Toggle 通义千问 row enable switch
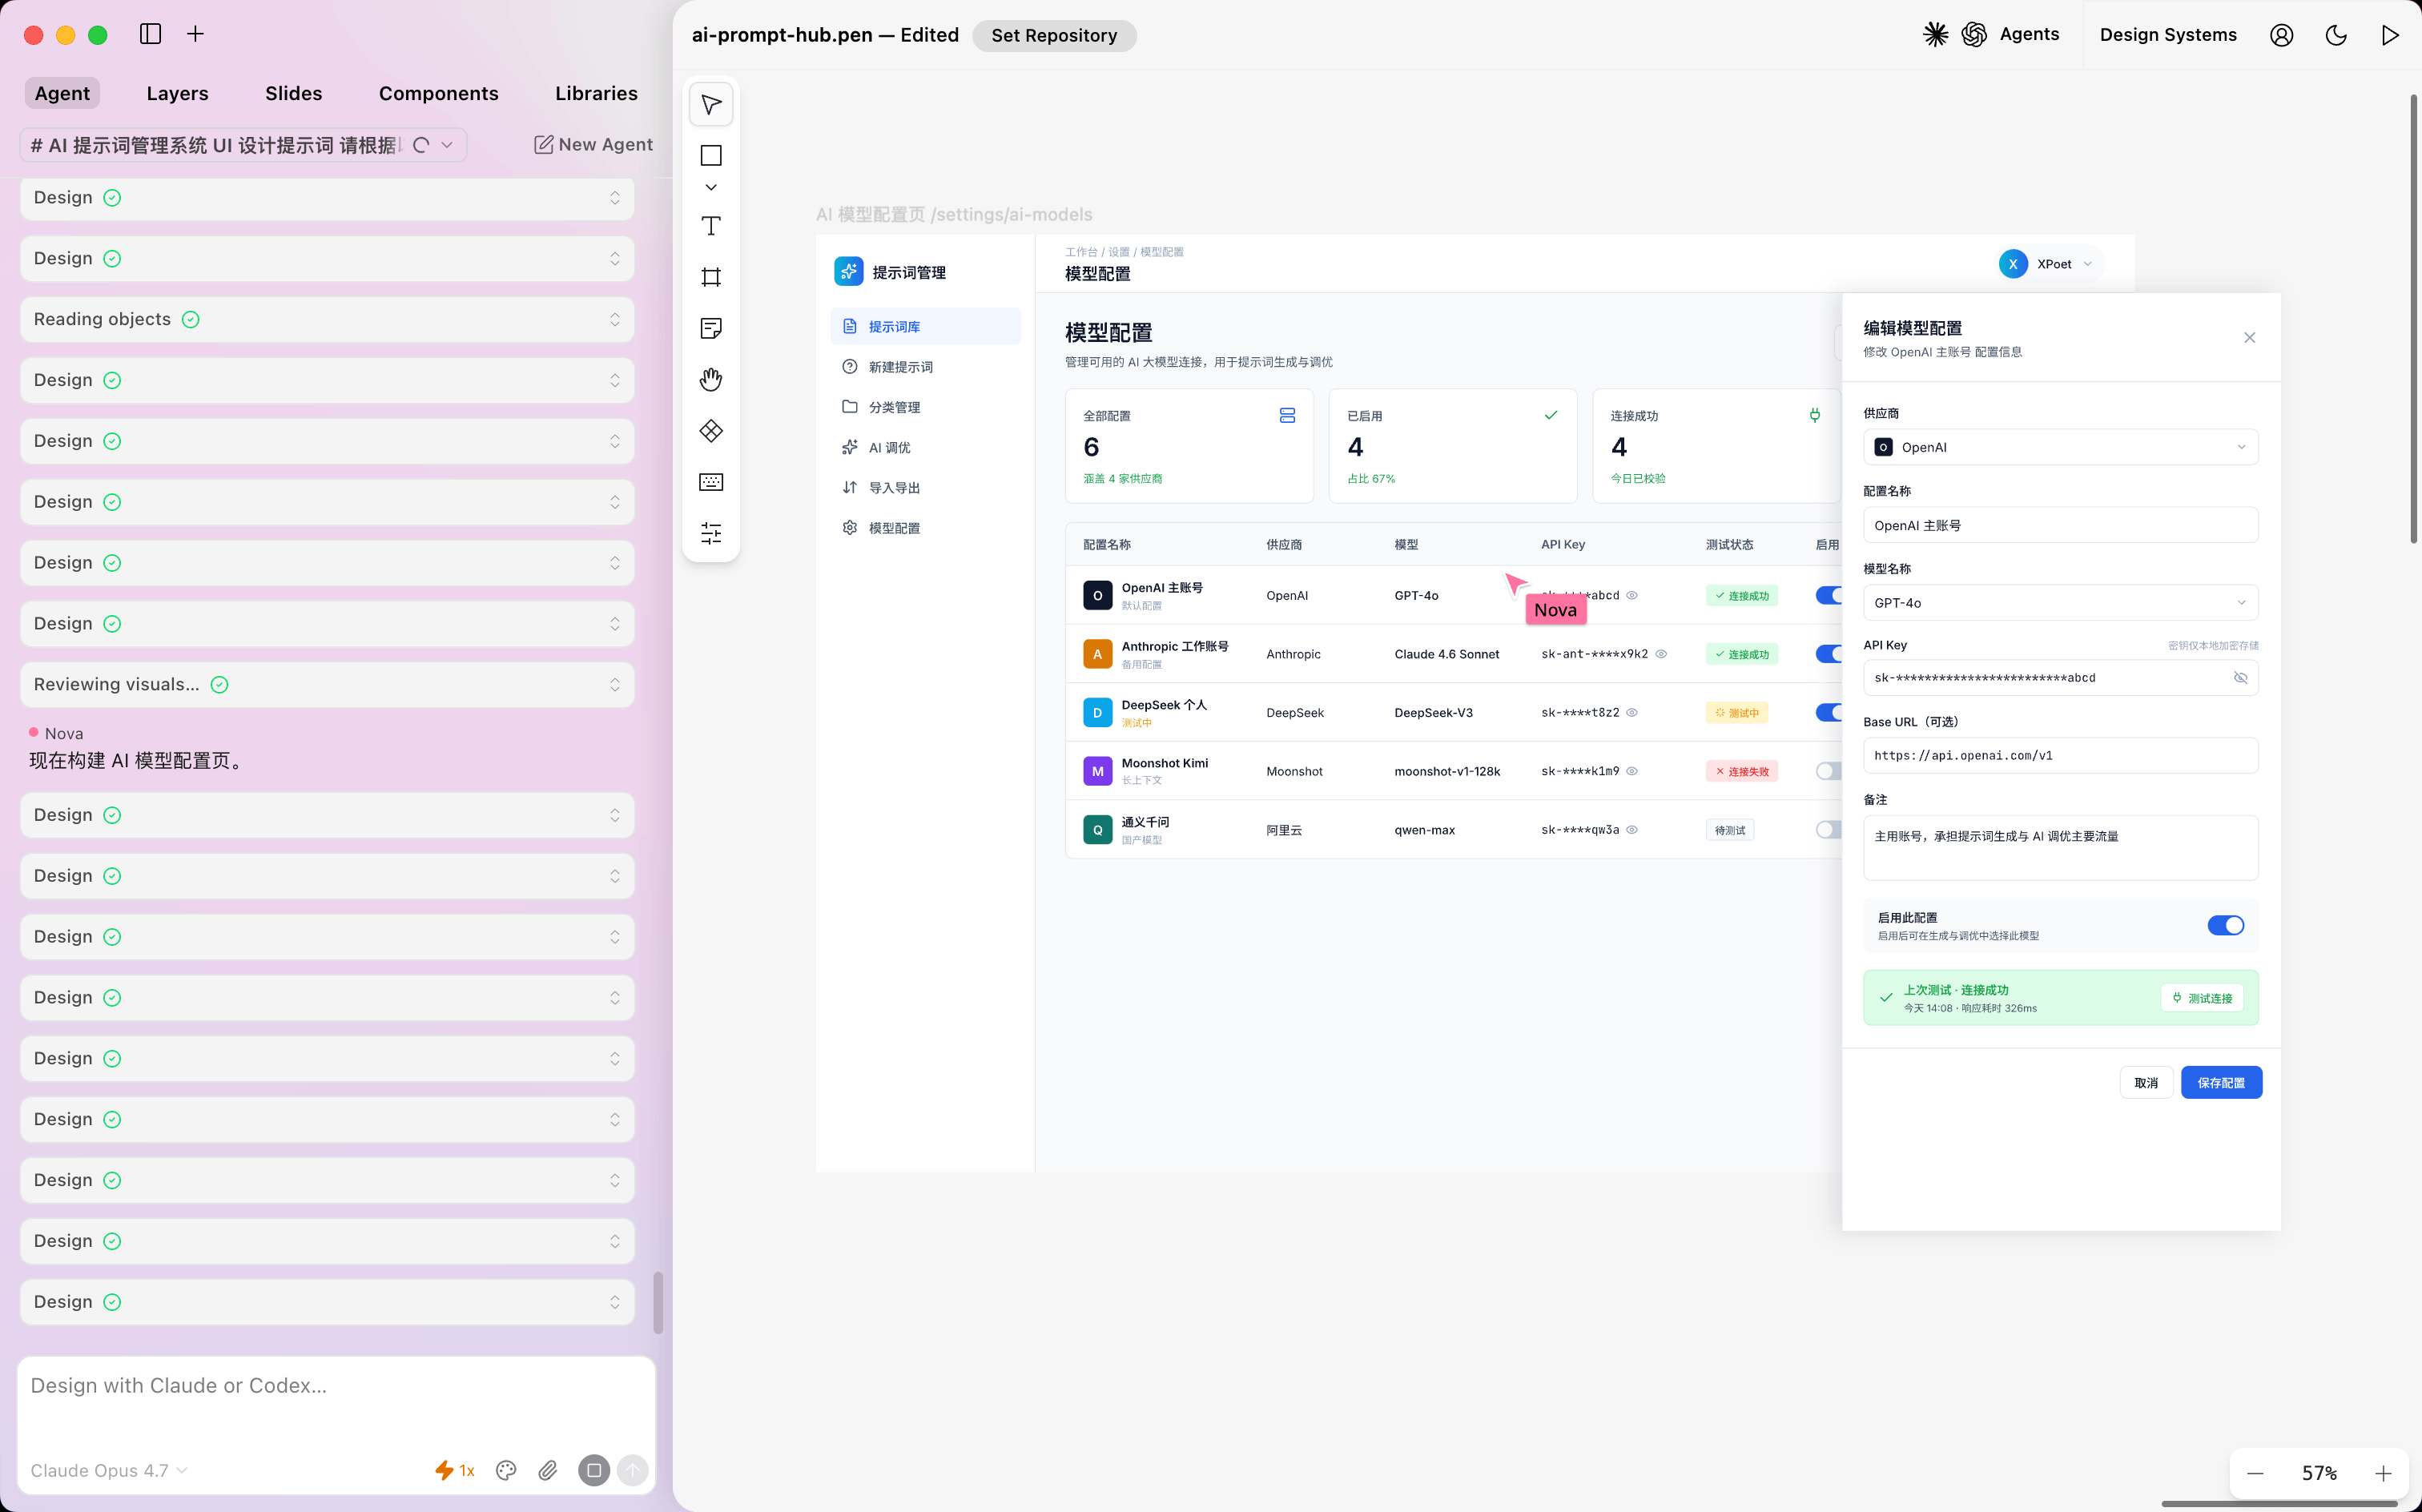The width and height of the screenshot is (2422, 1512). (x=1829, y=830)
